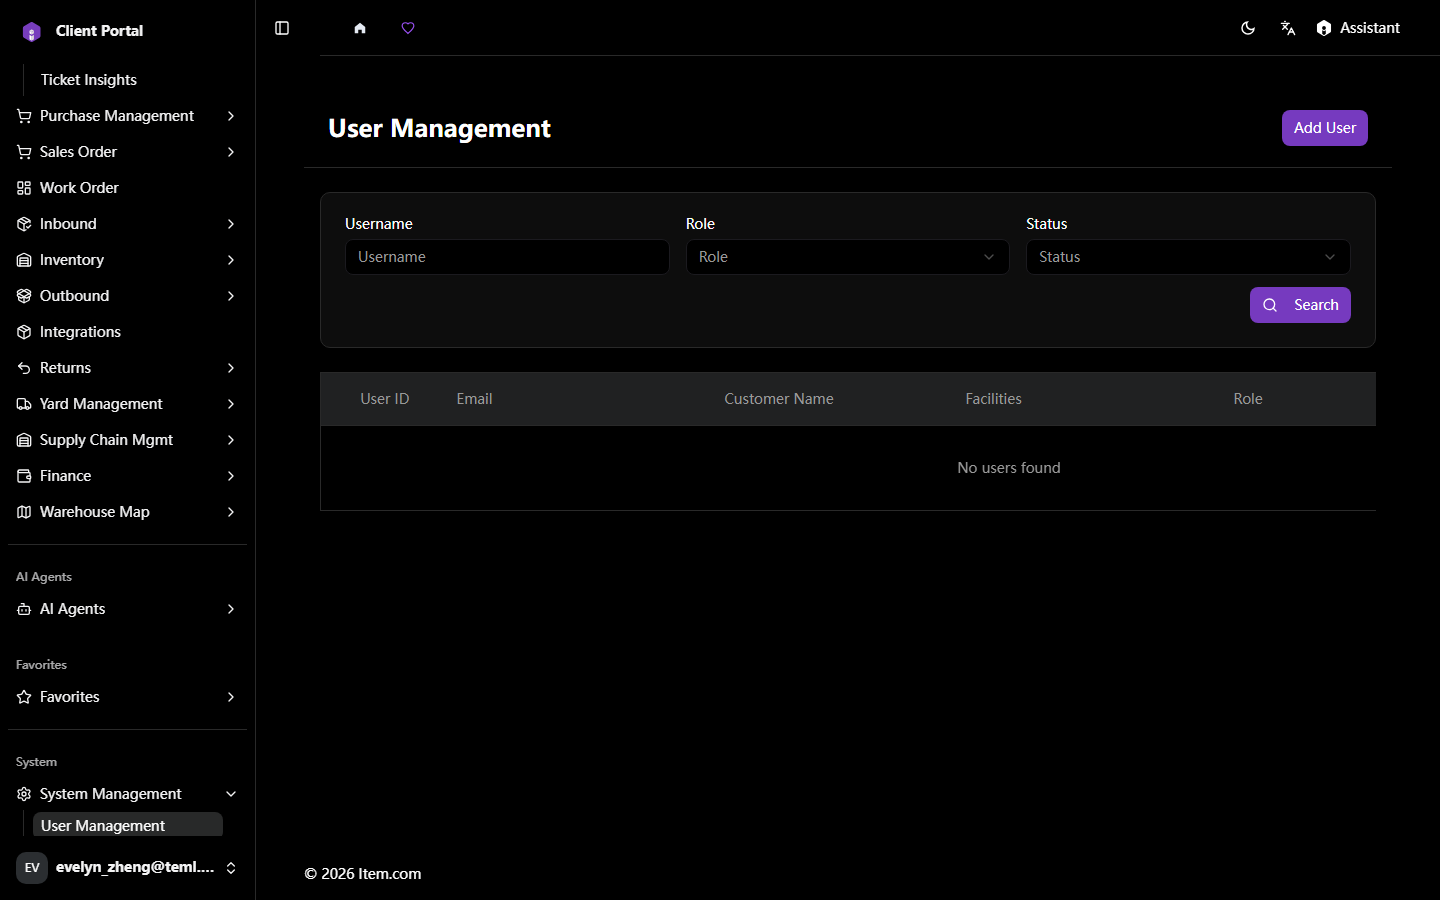Click the Inventory sidebar icon

coord(24,260)
